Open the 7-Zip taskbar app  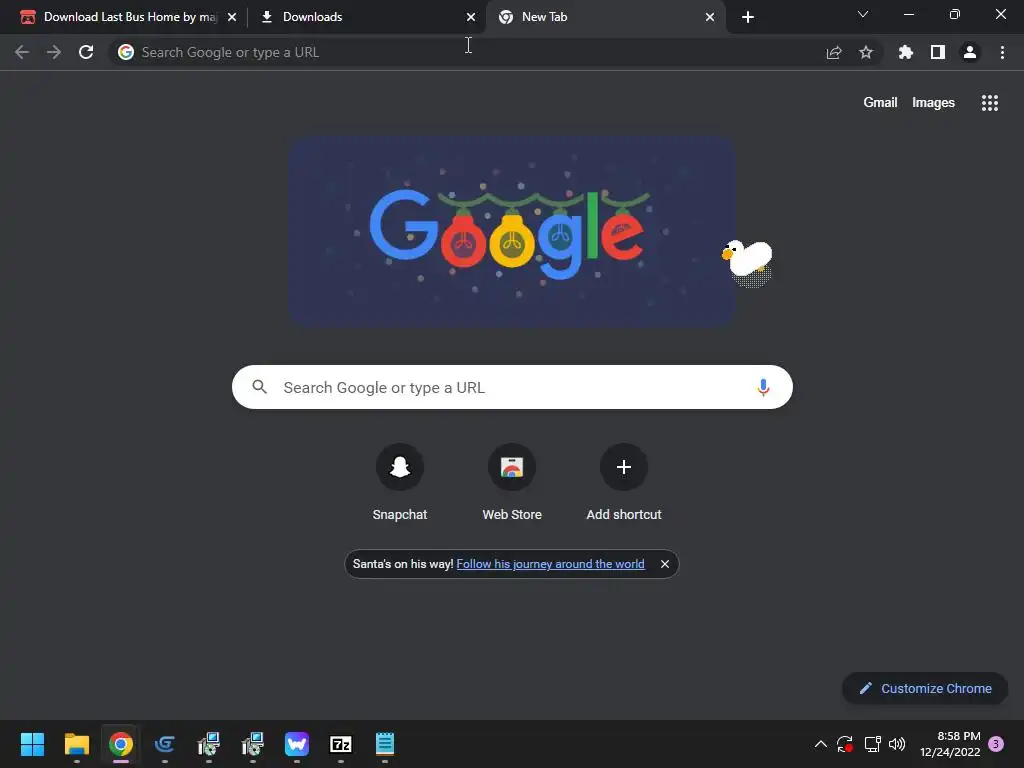pyautogui.click(x=341, y=744)
